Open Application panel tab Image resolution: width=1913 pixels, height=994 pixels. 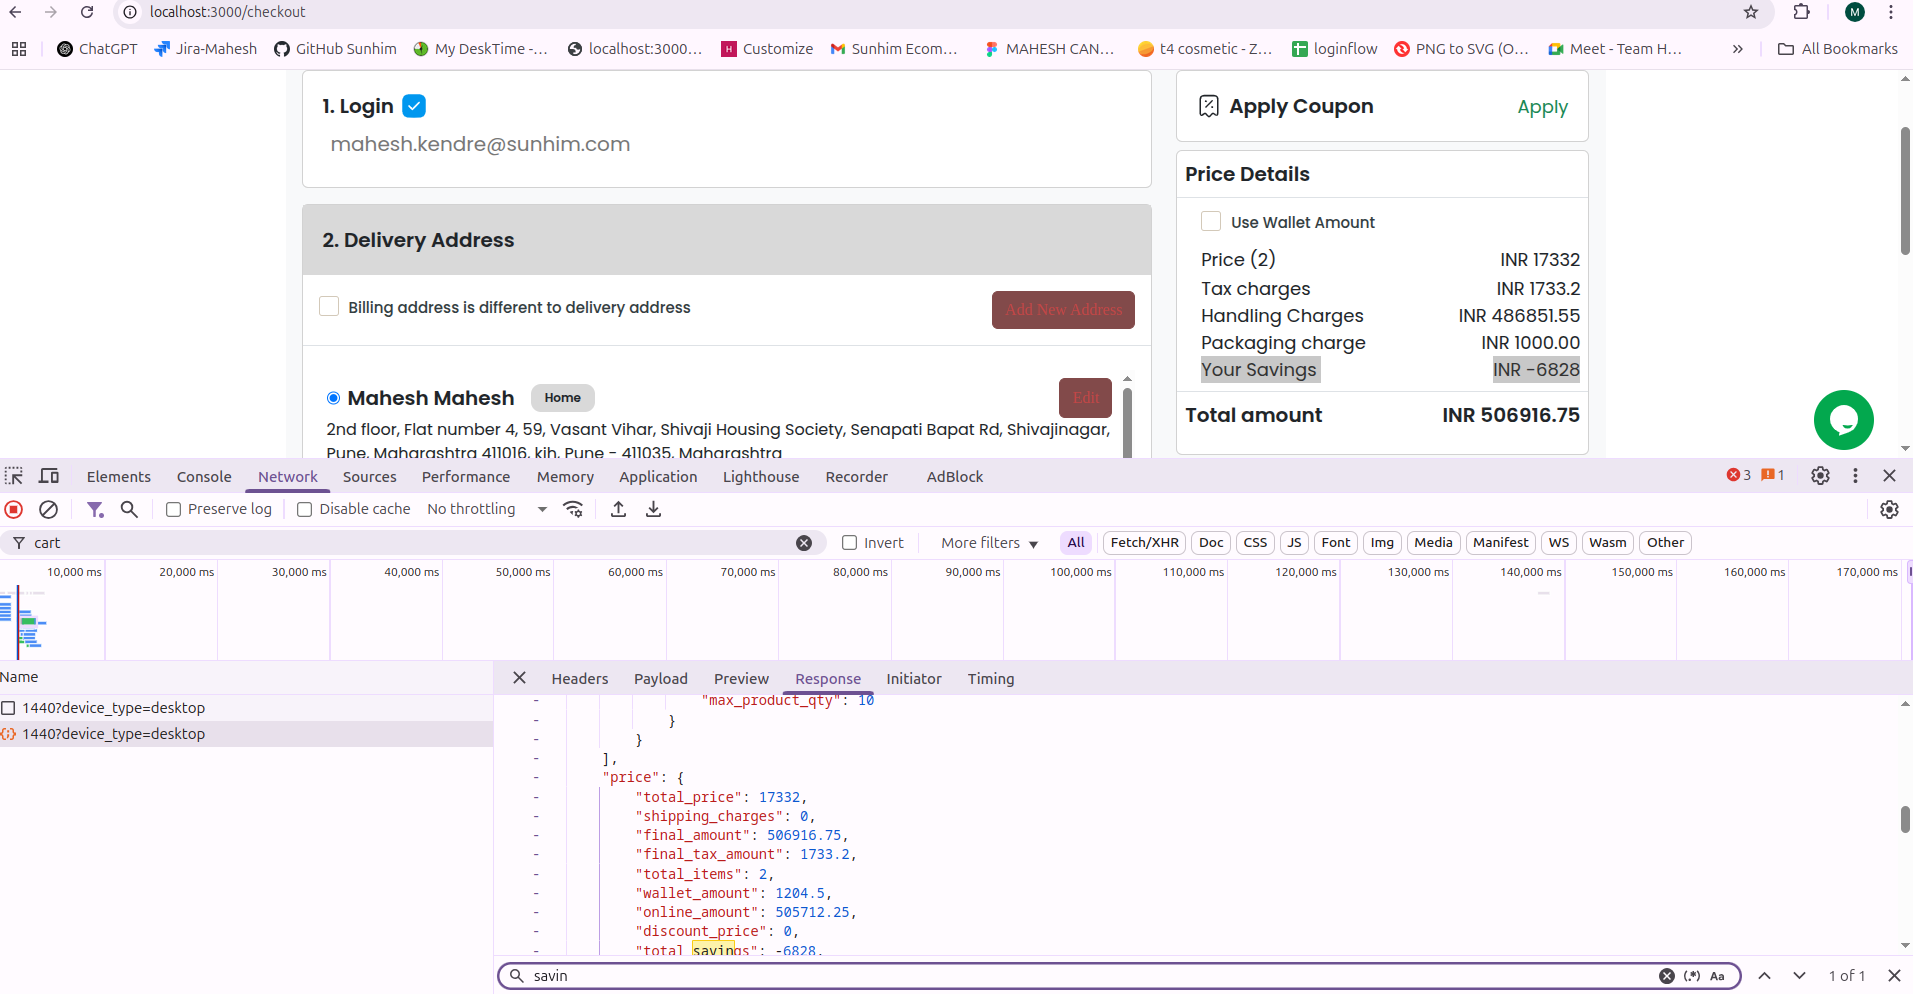click(x=658, y=477)
